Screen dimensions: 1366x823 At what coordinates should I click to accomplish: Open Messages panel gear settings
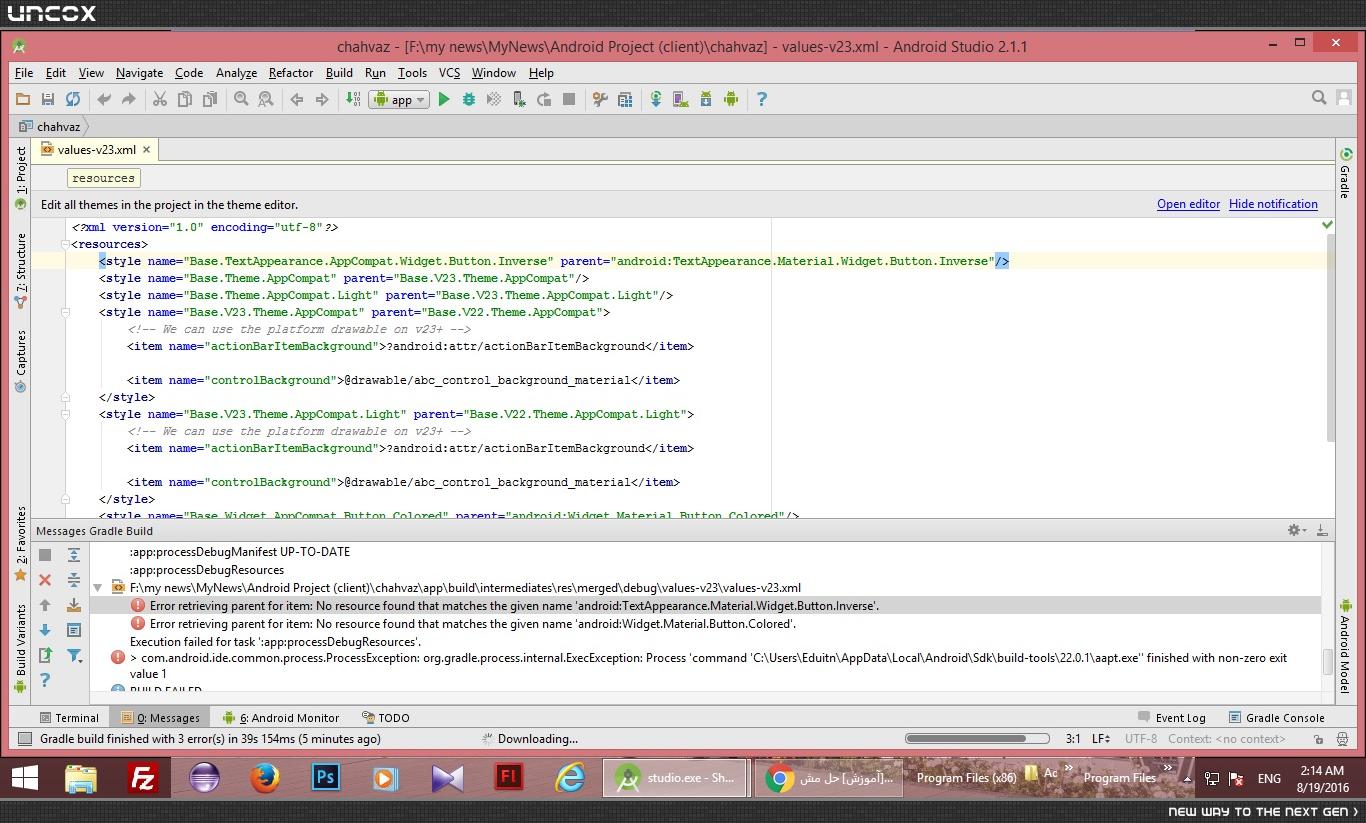pos(1295,531)
